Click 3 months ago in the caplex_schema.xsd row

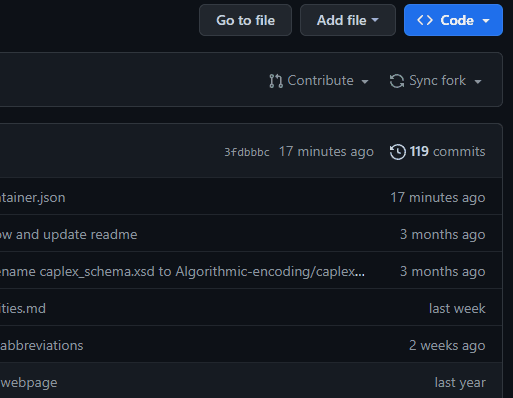click(442, 272)
